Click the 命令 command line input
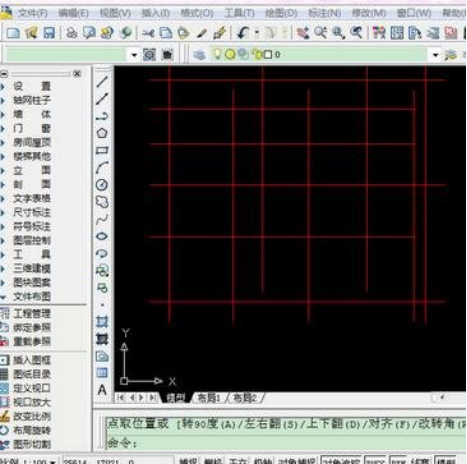 (x=286, y=443)
